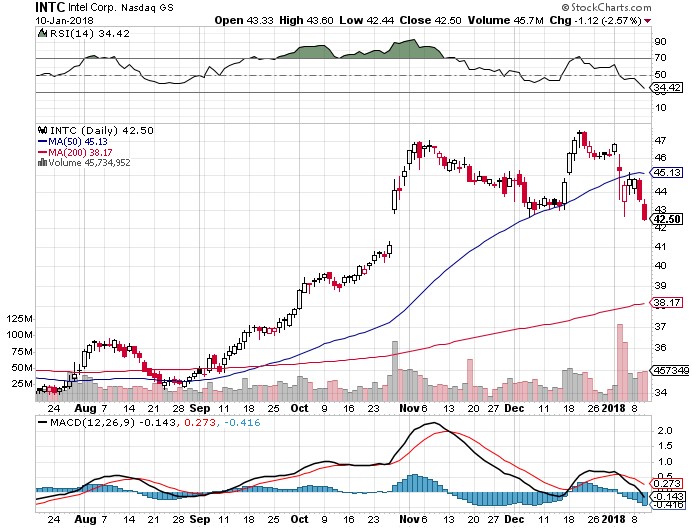Click the -0.143 MACD line tag on axis

(x=667, y=496)
